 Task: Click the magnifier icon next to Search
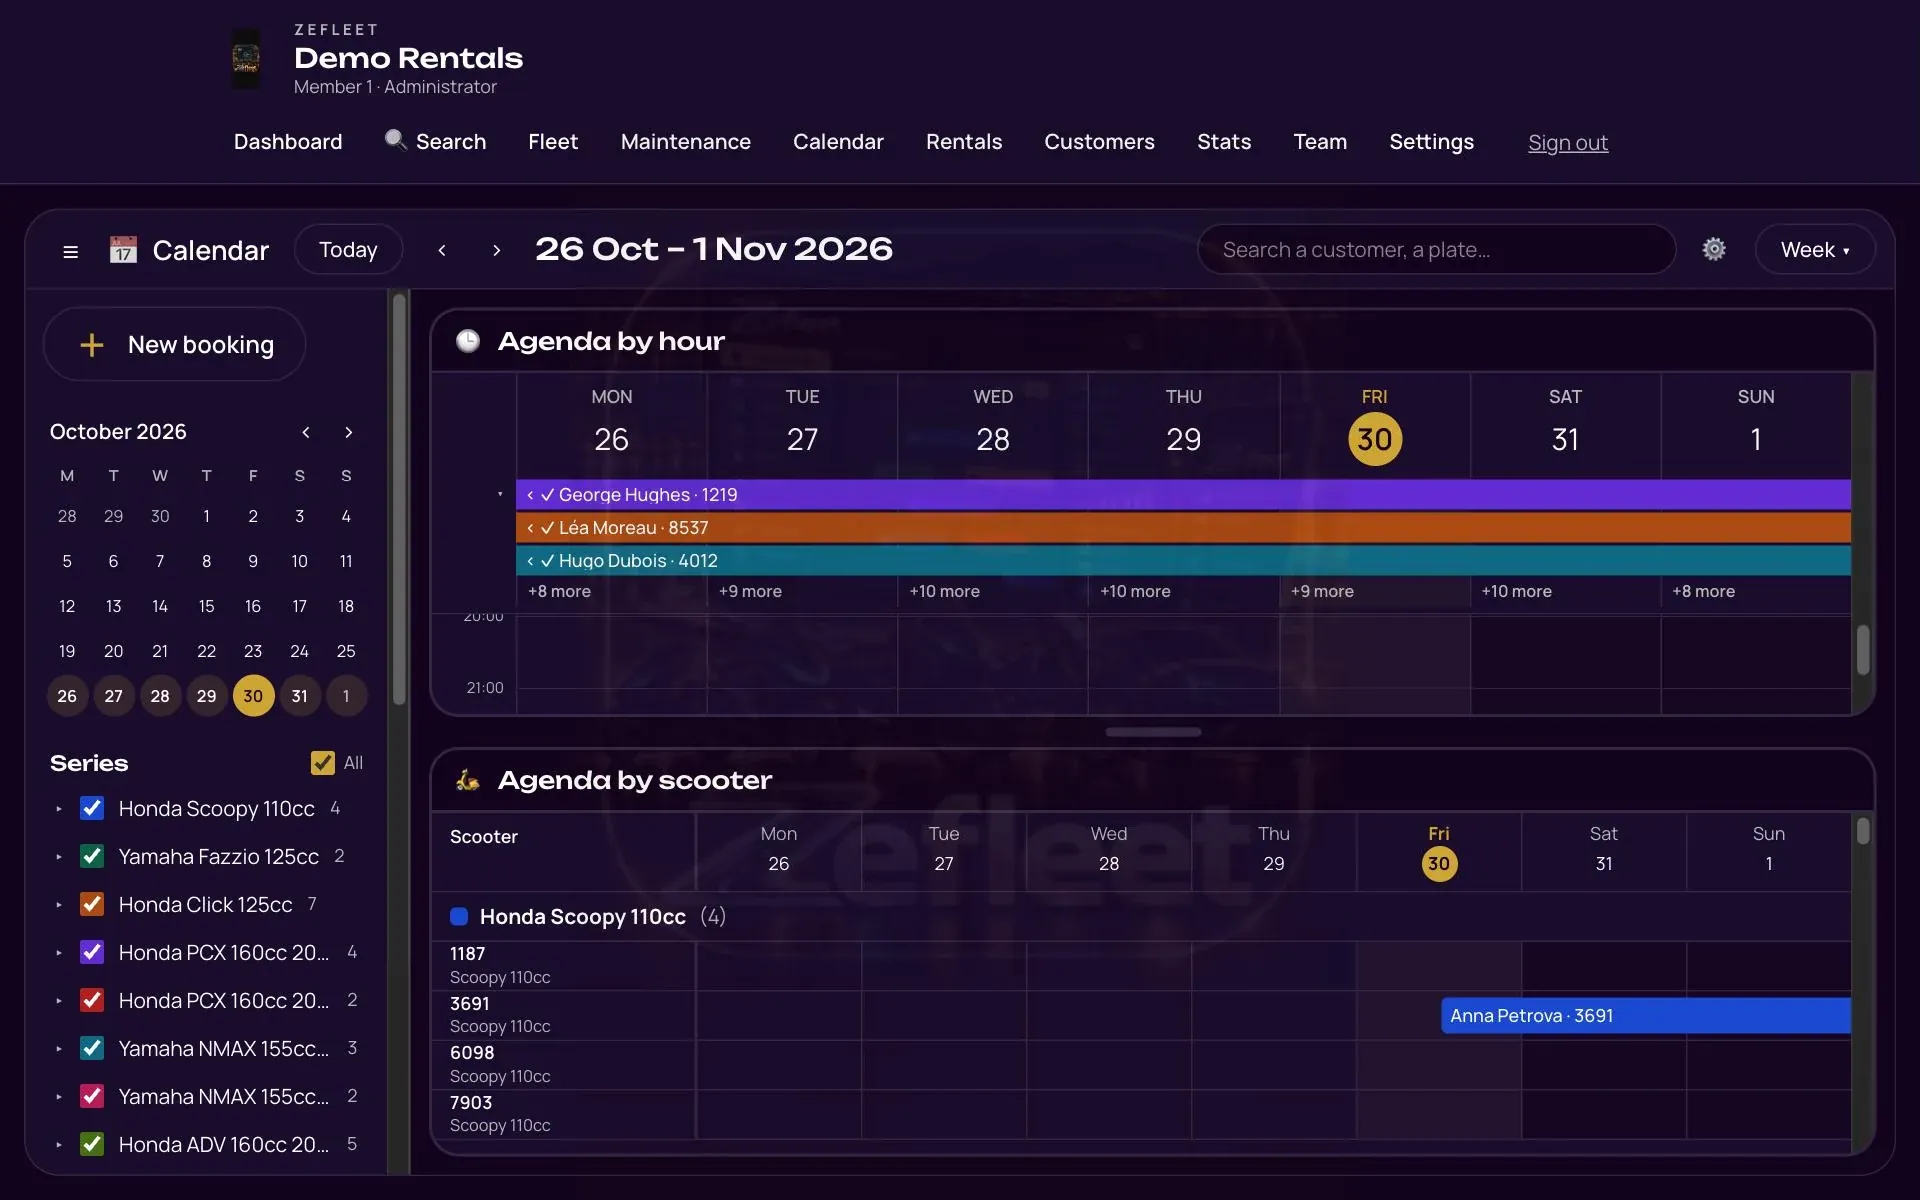(396, 140)
